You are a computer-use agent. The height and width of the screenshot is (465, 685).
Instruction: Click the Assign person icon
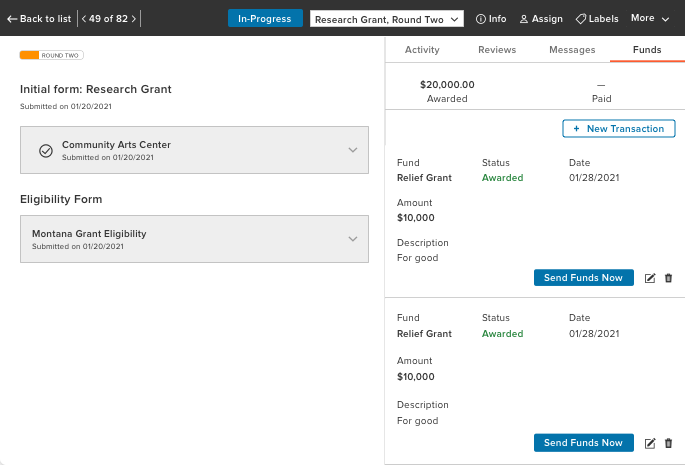(x=523, y=19)
